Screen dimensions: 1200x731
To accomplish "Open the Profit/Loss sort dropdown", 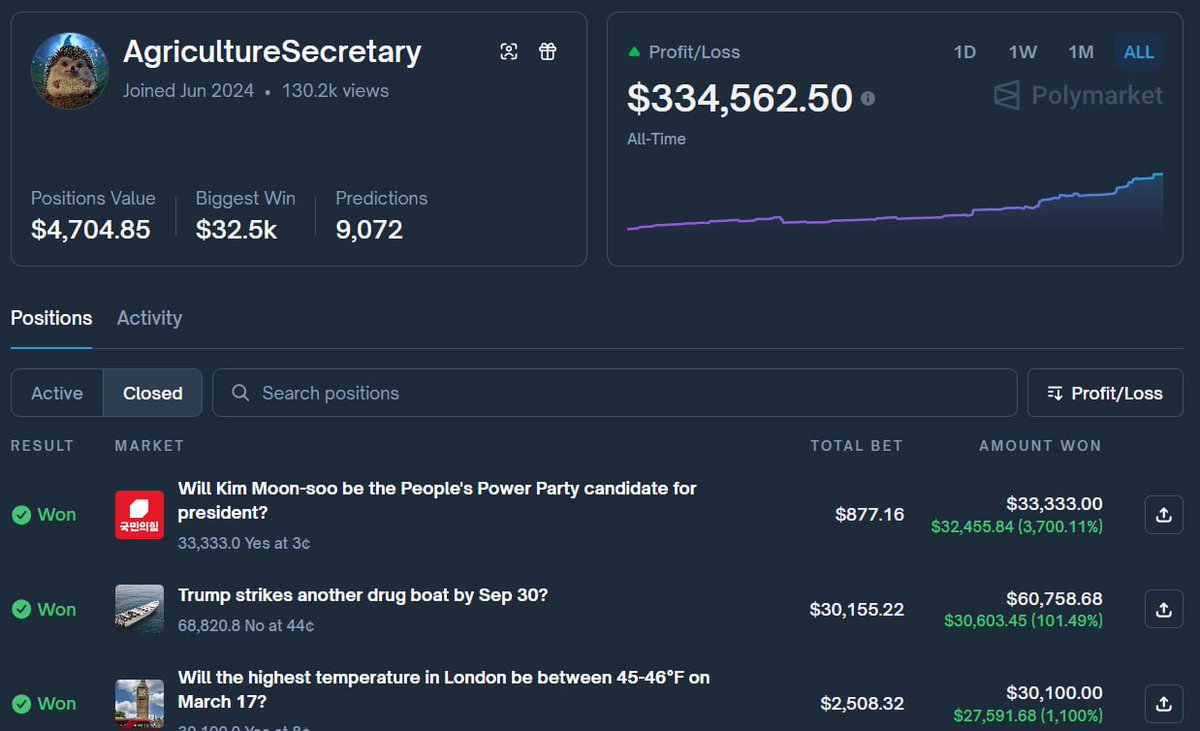I will 1105,393.
